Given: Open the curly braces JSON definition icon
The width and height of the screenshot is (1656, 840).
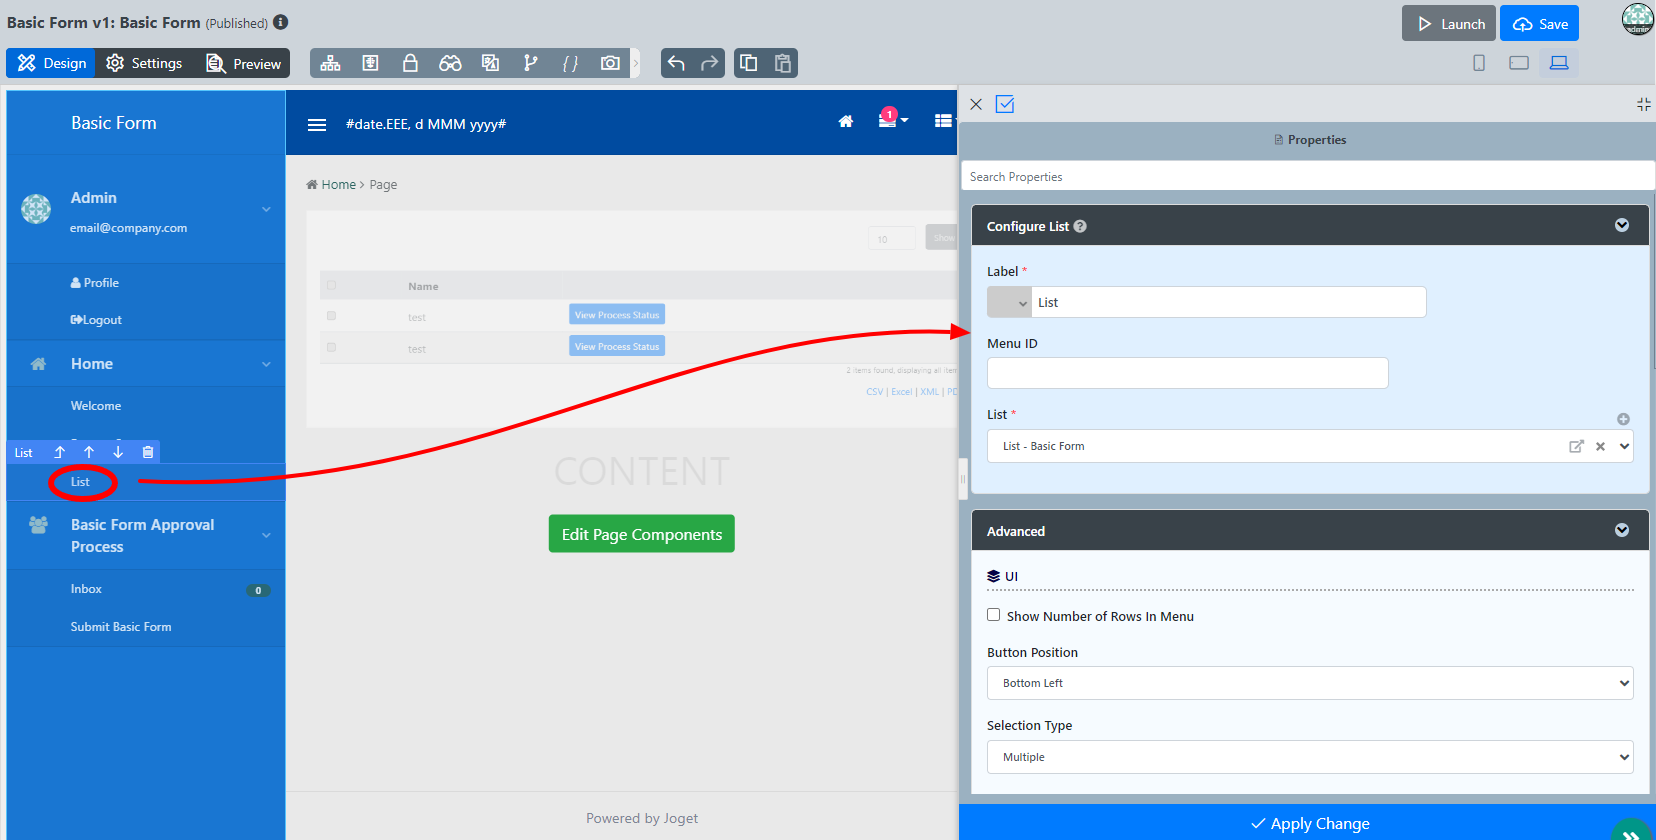Looking at the screenshot, I should (570, 63).
